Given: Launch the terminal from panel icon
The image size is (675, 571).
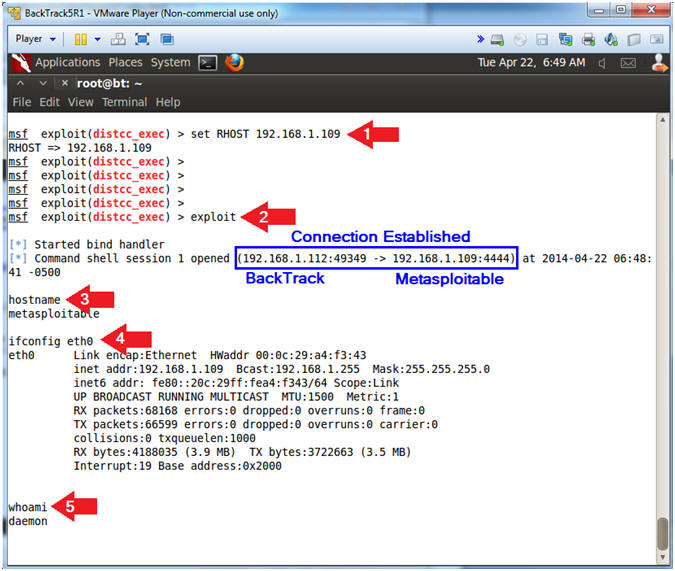Looking at the screenshot, I should click(x=207, y=63).
